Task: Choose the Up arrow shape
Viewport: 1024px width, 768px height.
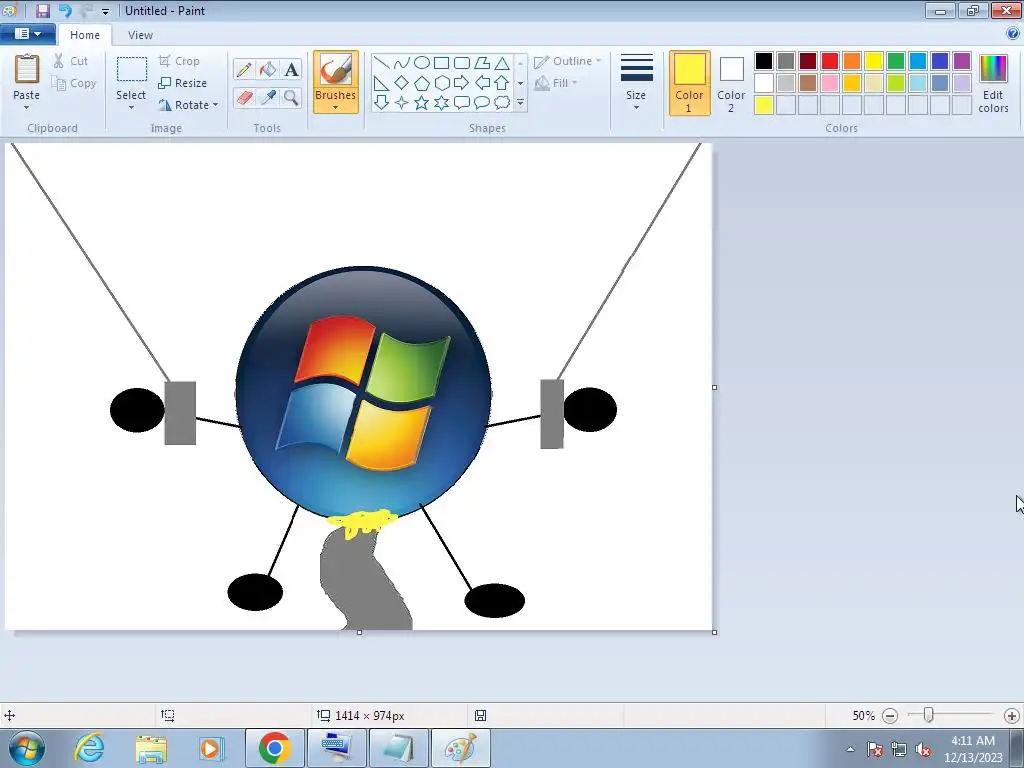Action: coord(502,83)
